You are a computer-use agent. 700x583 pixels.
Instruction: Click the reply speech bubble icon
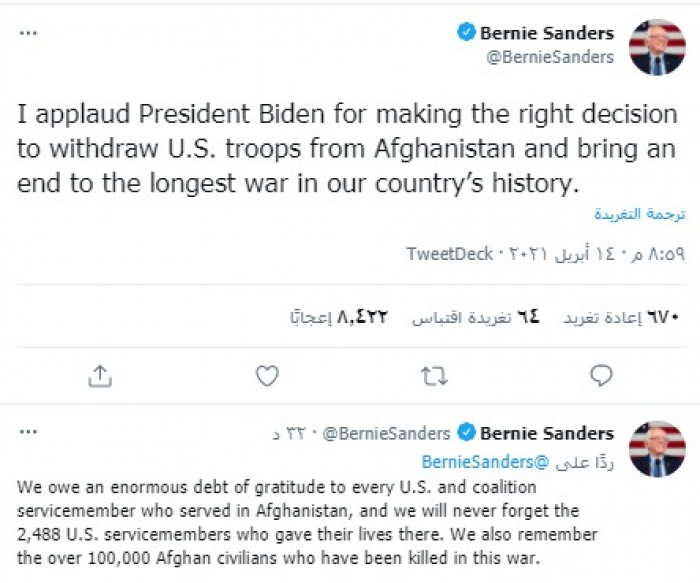[x=600, y=375]
